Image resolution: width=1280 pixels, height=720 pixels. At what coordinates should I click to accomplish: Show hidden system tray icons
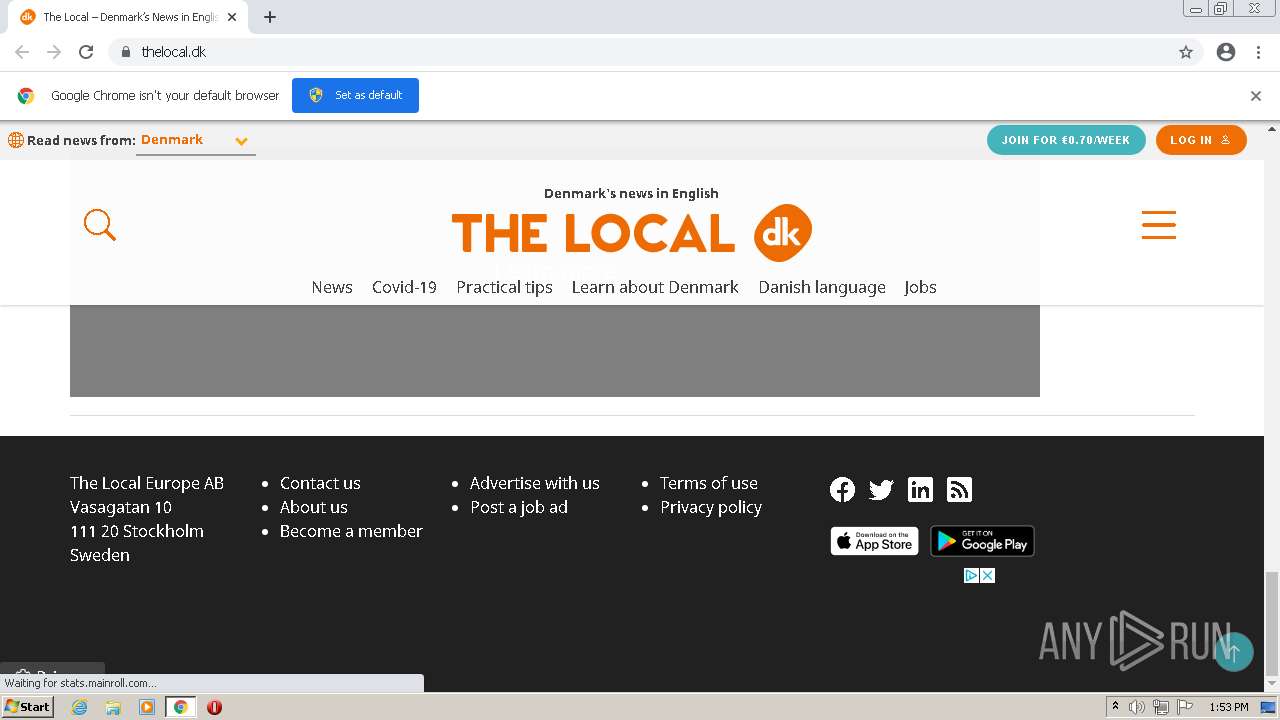tap(1115, 707)
